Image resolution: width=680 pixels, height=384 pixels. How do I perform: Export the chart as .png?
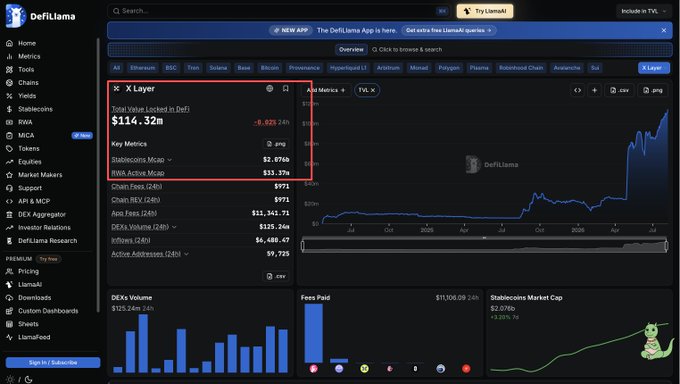point(653,90)
